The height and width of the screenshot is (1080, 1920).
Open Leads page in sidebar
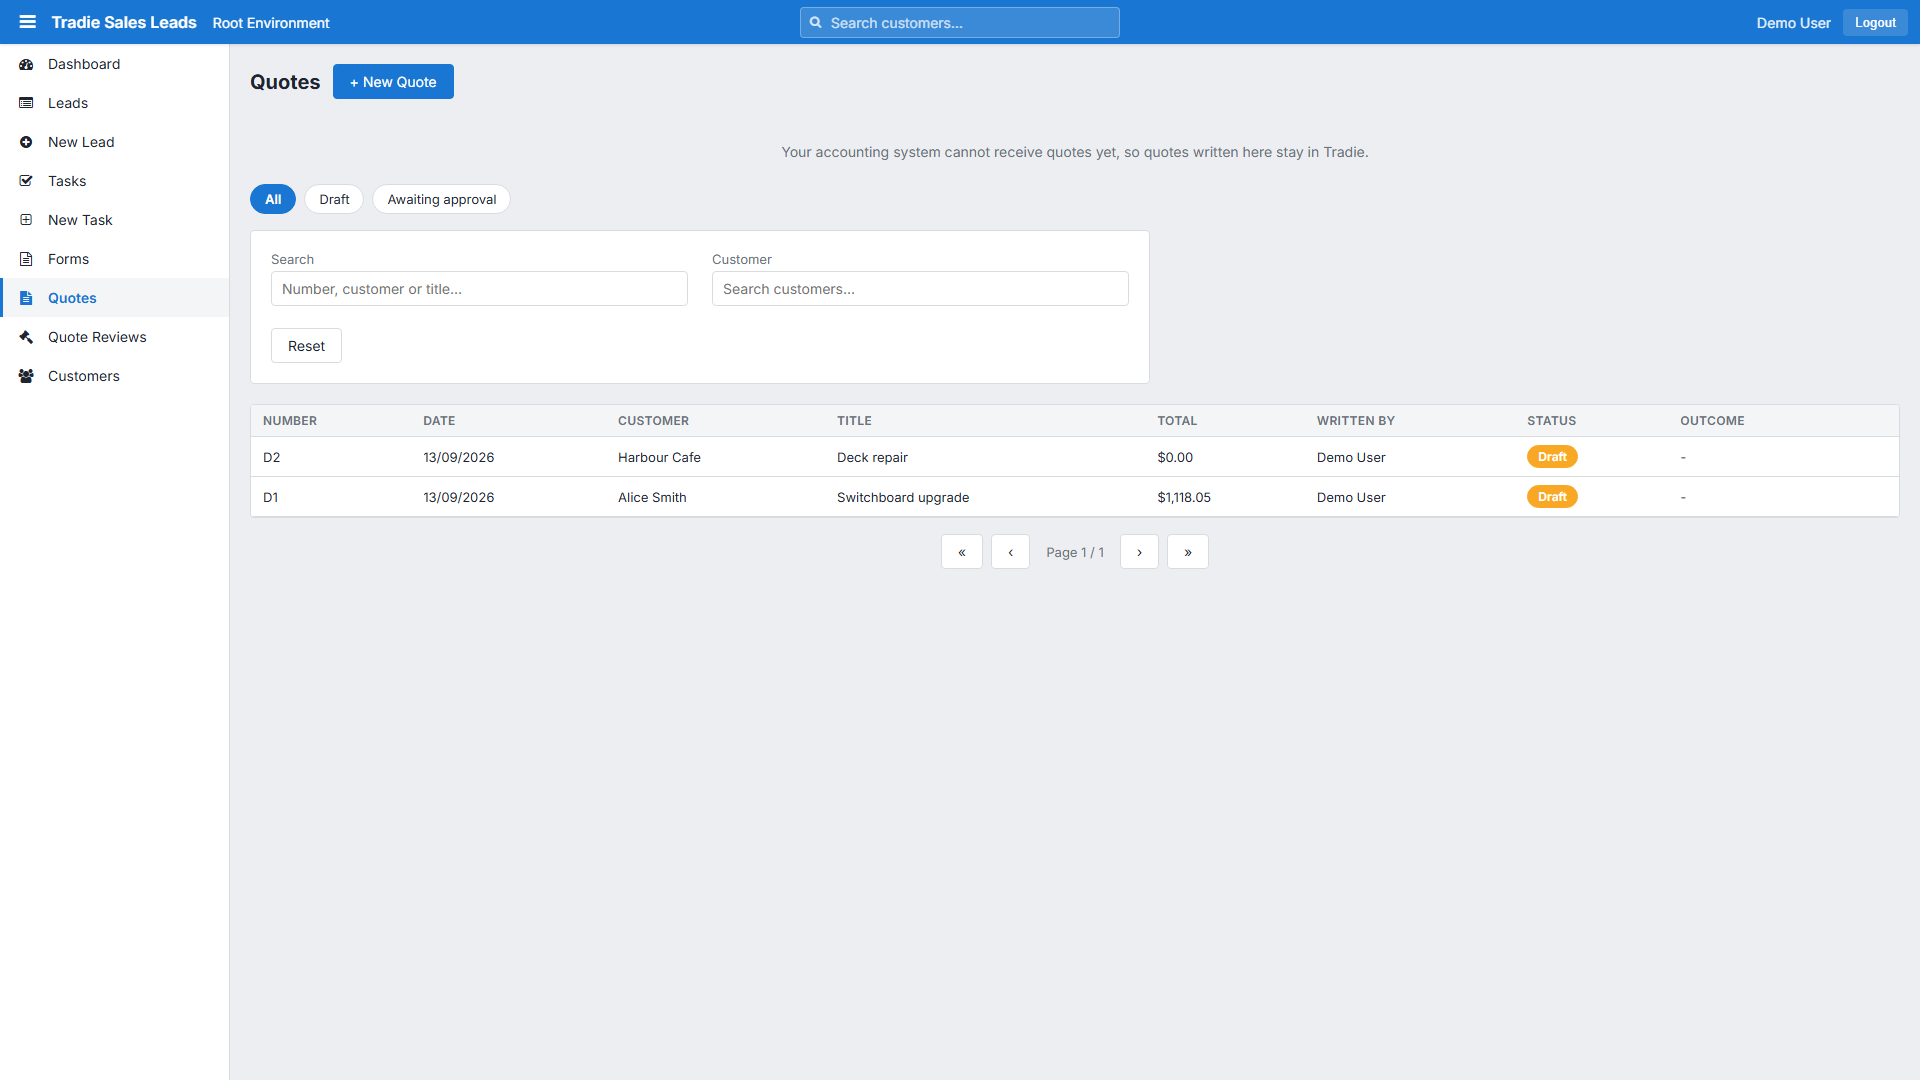[x=114, y=103]
